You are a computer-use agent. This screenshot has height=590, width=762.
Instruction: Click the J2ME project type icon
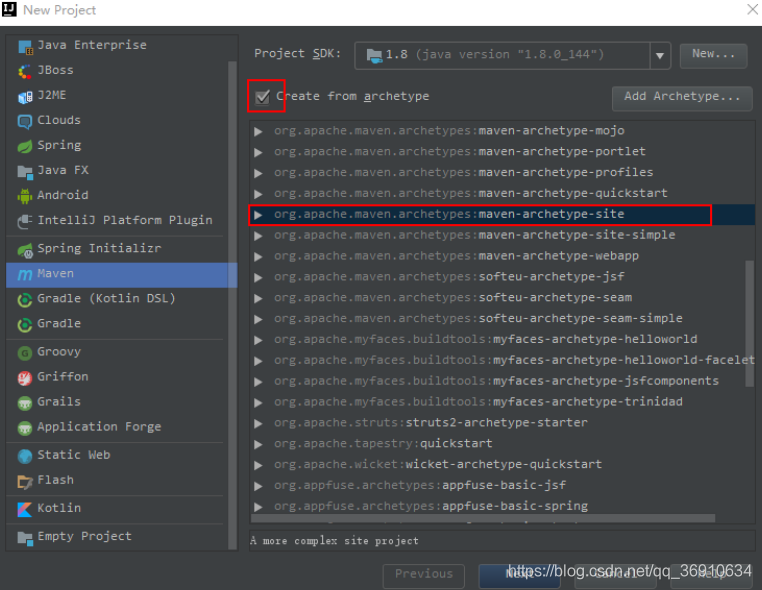click(25, 96)
